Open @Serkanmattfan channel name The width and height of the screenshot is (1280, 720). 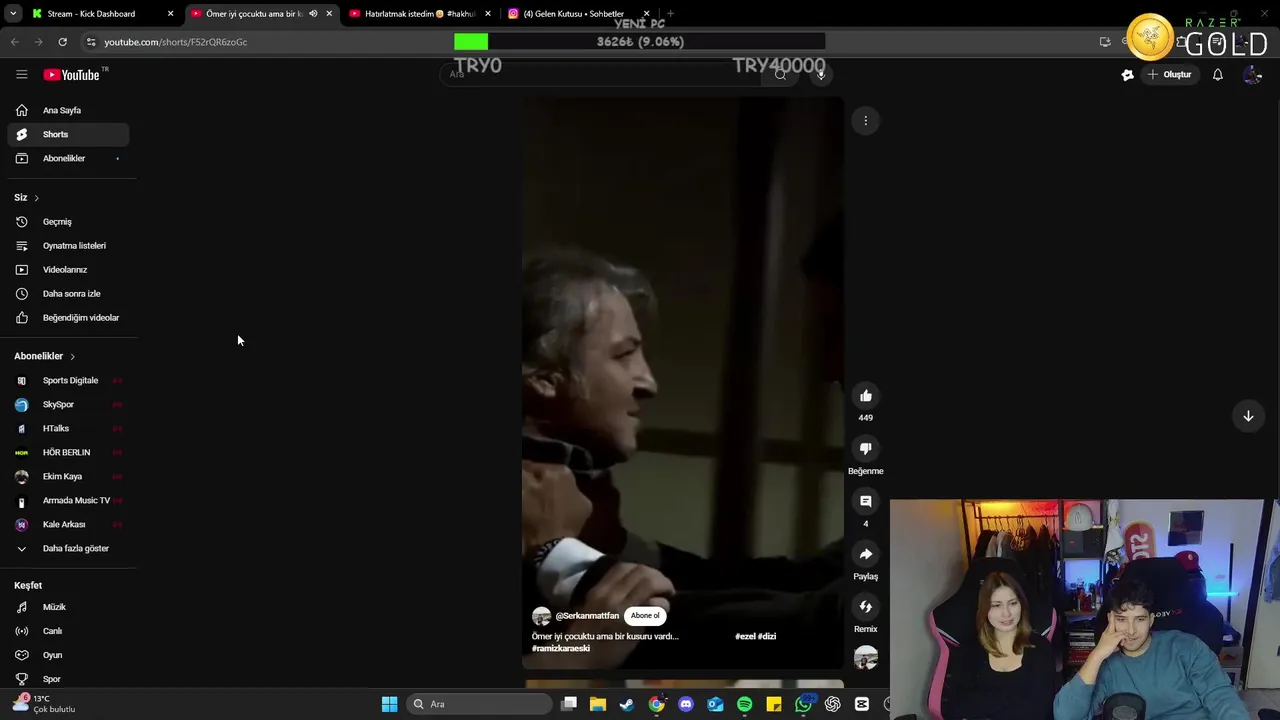pos(587,616)
